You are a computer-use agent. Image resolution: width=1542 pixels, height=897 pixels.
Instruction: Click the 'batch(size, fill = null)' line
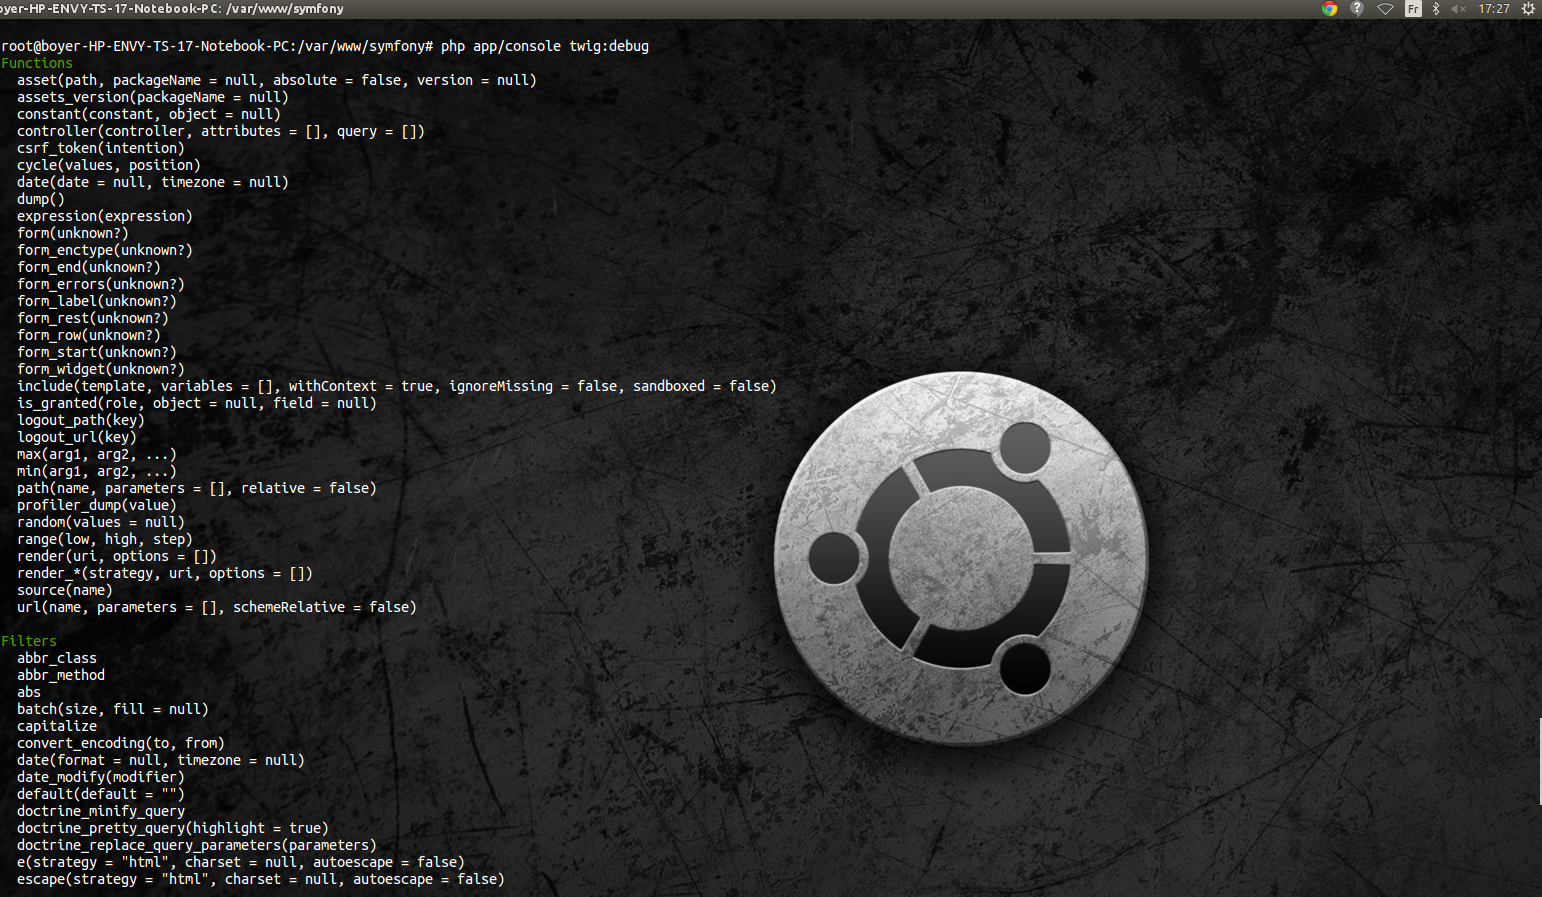click(x=113, y=709)
